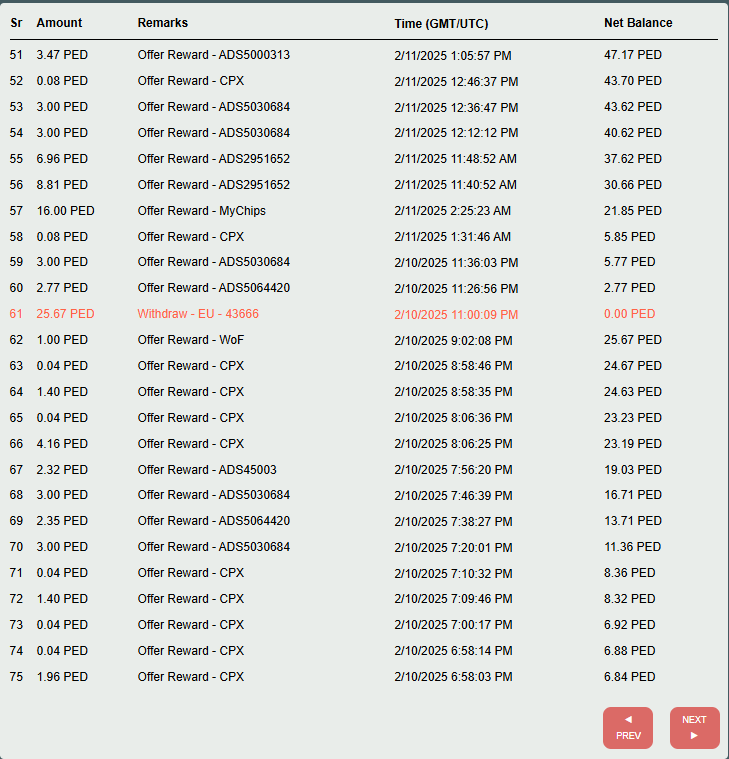Image resolution: width=729 pixels, height=759 pixels.
Task: Click 'Offer Reward - MyChips' remark
Action: (201, 211)
